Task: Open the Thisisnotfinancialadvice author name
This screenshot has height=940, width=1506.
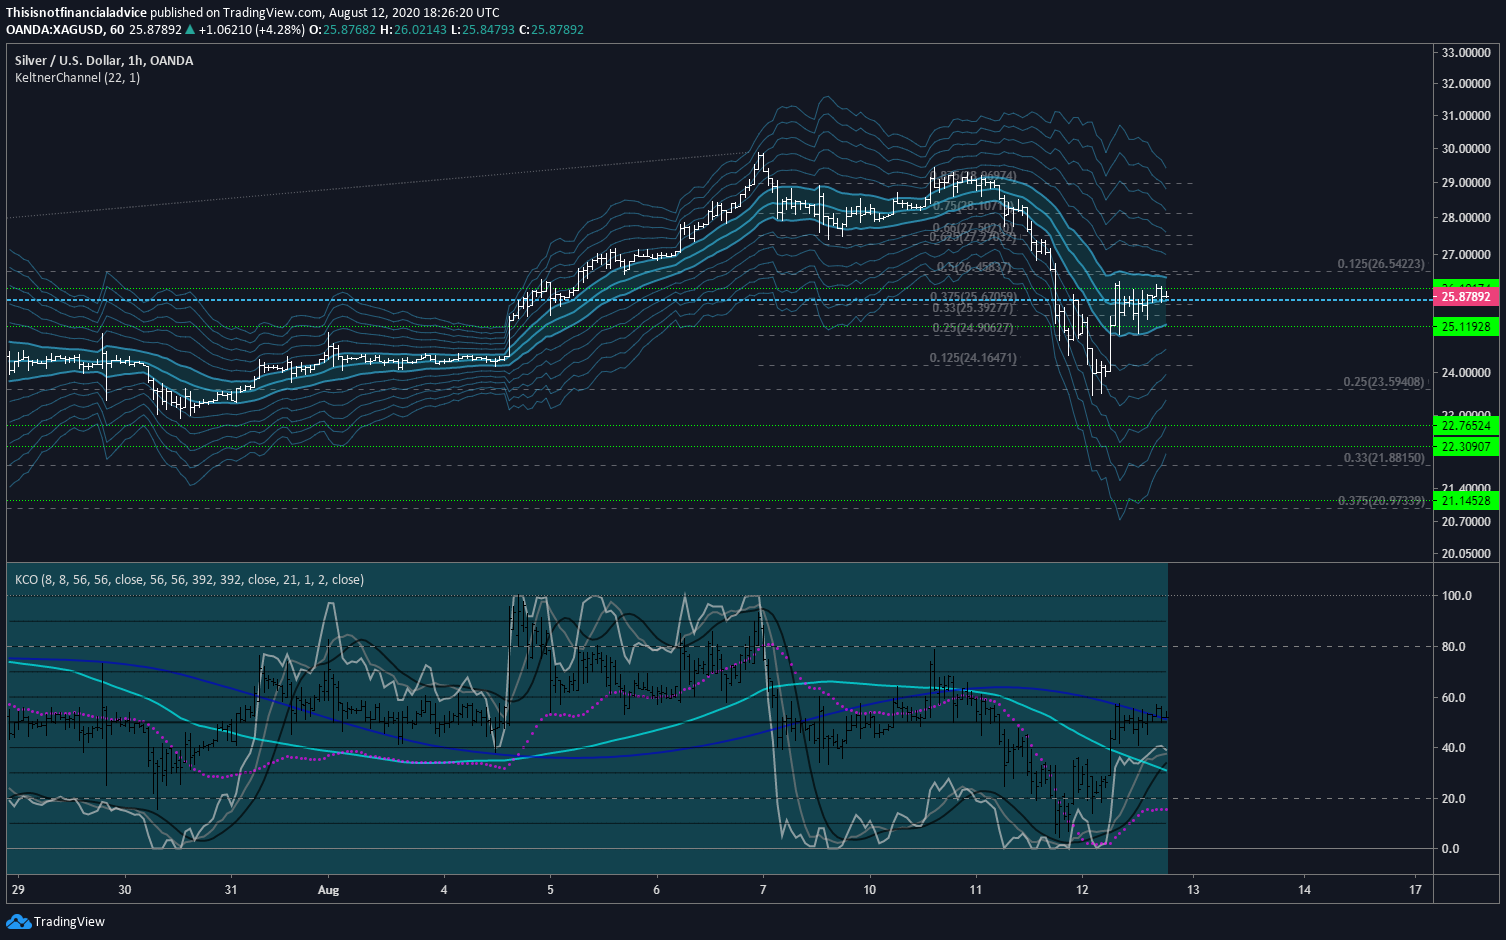Action: tap(76, 13)
